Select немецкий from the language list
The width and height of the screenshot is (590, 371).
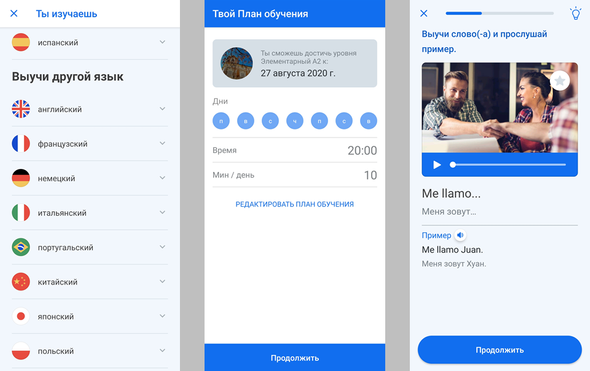click(x=90, y=178)
